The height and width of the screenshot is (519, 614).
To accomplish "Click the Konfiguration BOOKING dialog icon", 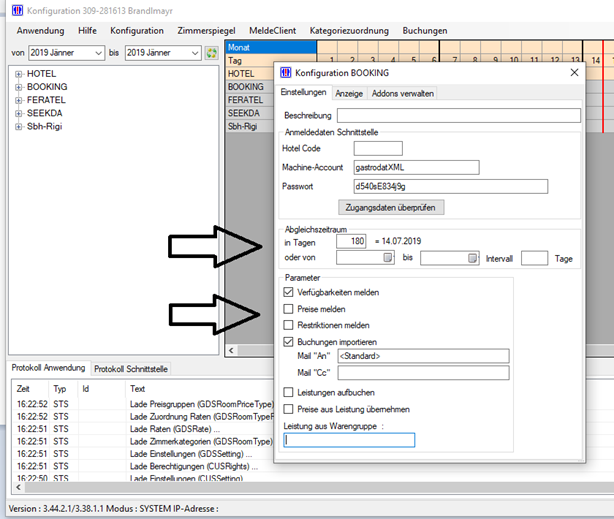I will click(285, 72).
